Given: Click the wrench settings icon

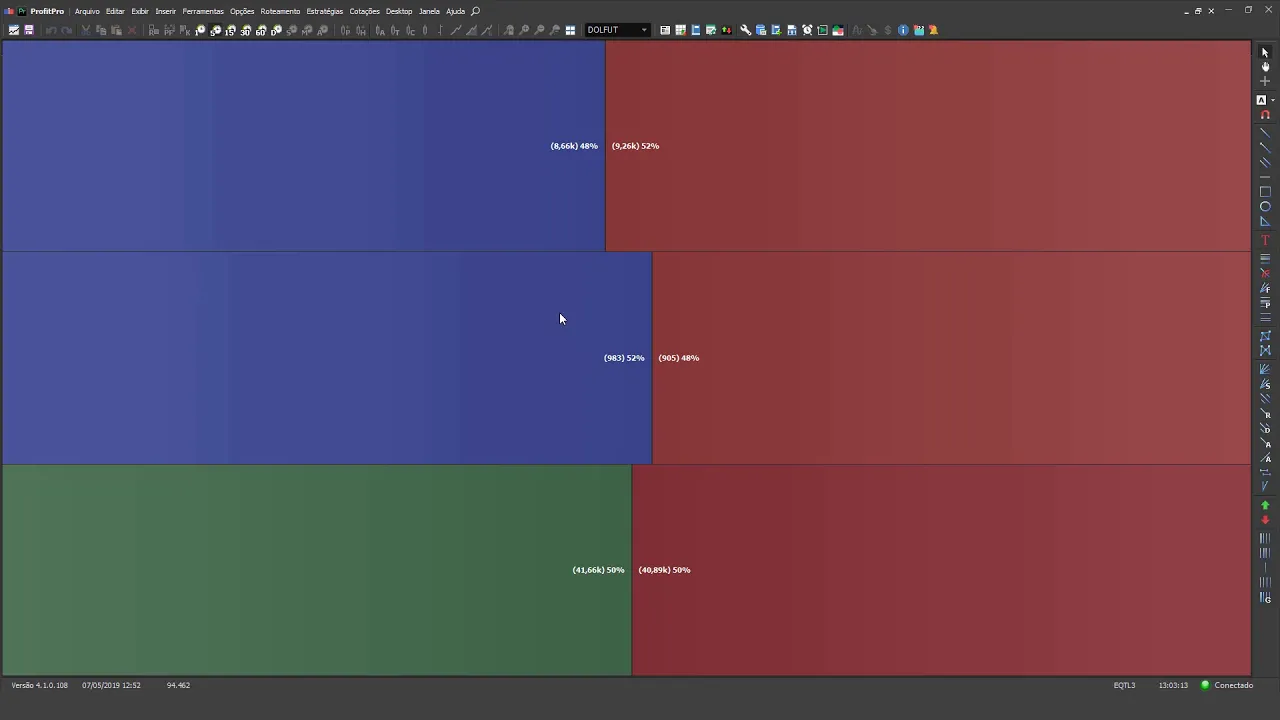Looking at the screenshot, I should (x=745, y=30).
